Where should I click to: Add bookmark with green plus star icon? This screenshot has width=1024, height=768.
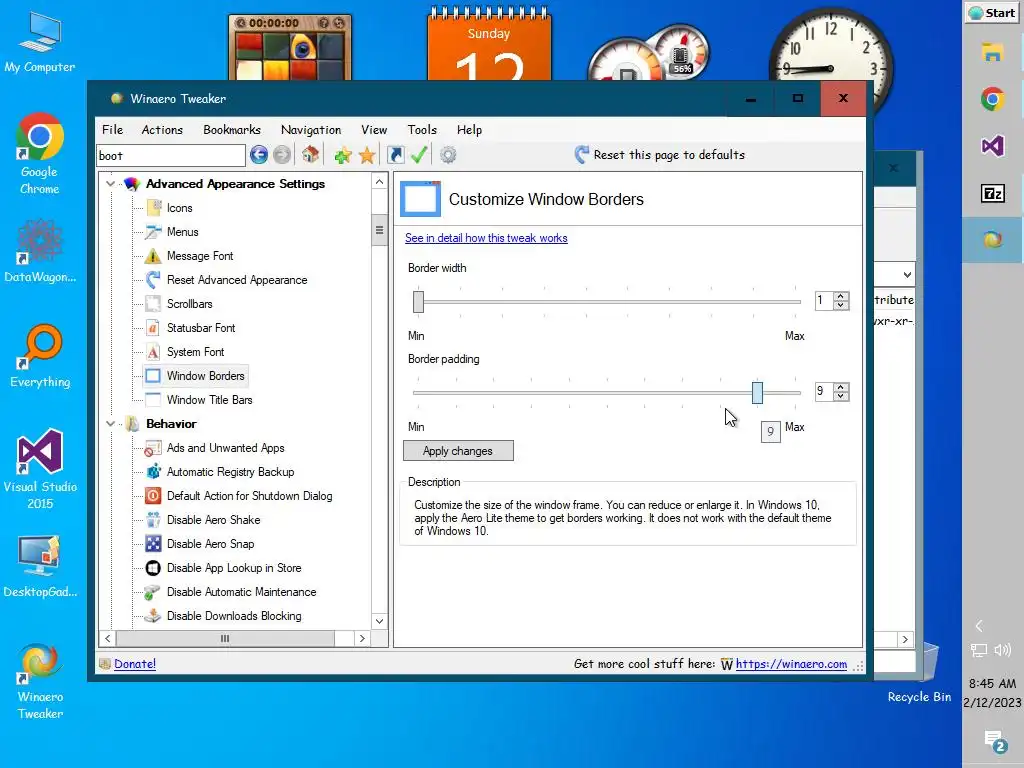click(x=342, y=155)
